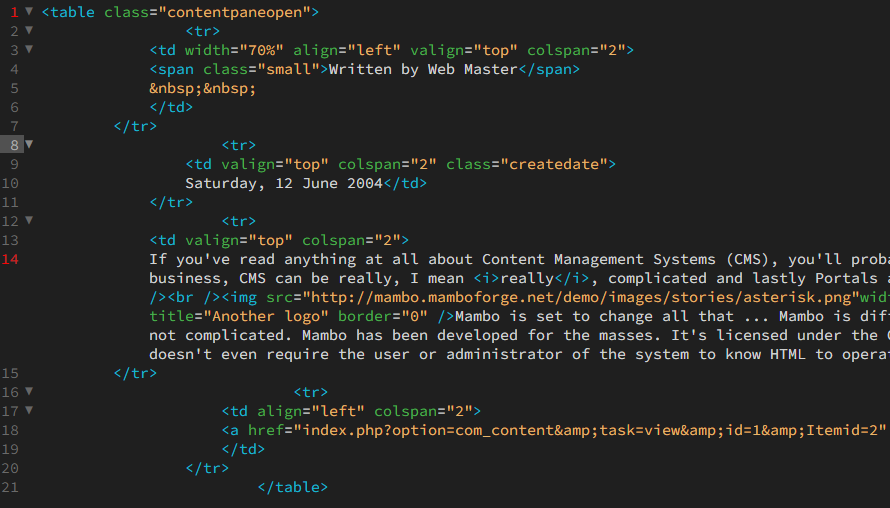The width and height of the screenshot is (890, 508).
Task: Click the <tr> tag on line 12
Action: (238, 221)
